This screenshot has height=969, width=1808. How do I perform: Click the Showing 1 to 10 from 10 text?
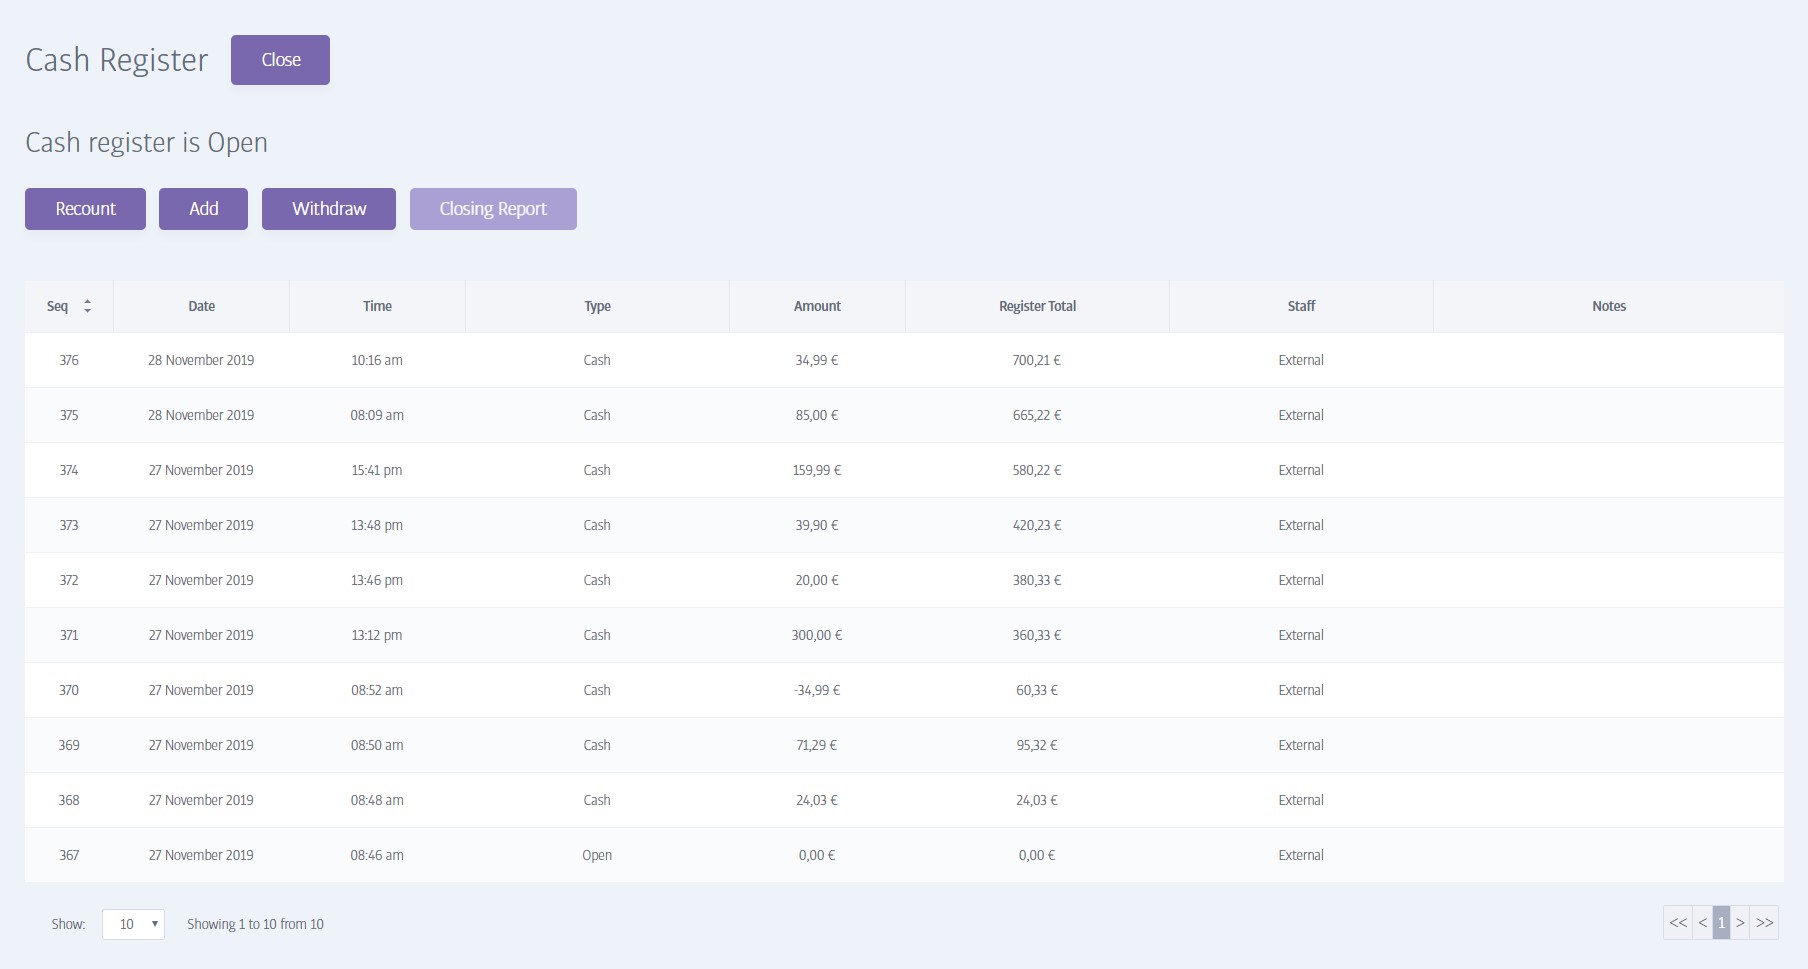click(x=255, y=924)
